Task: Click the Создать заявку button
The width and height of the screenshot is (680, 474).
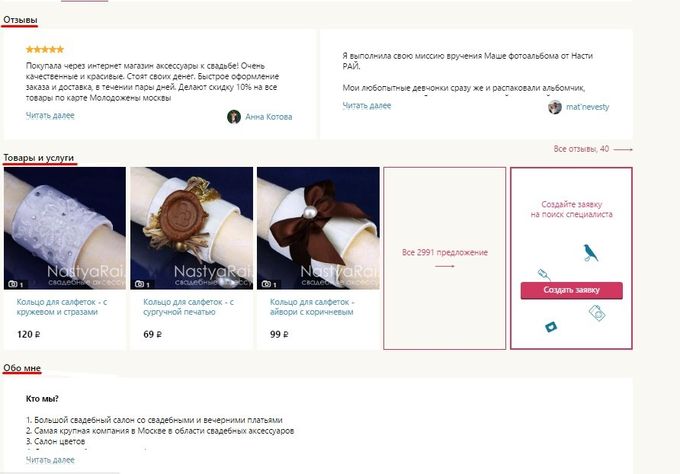Action: tap(572, 290)
